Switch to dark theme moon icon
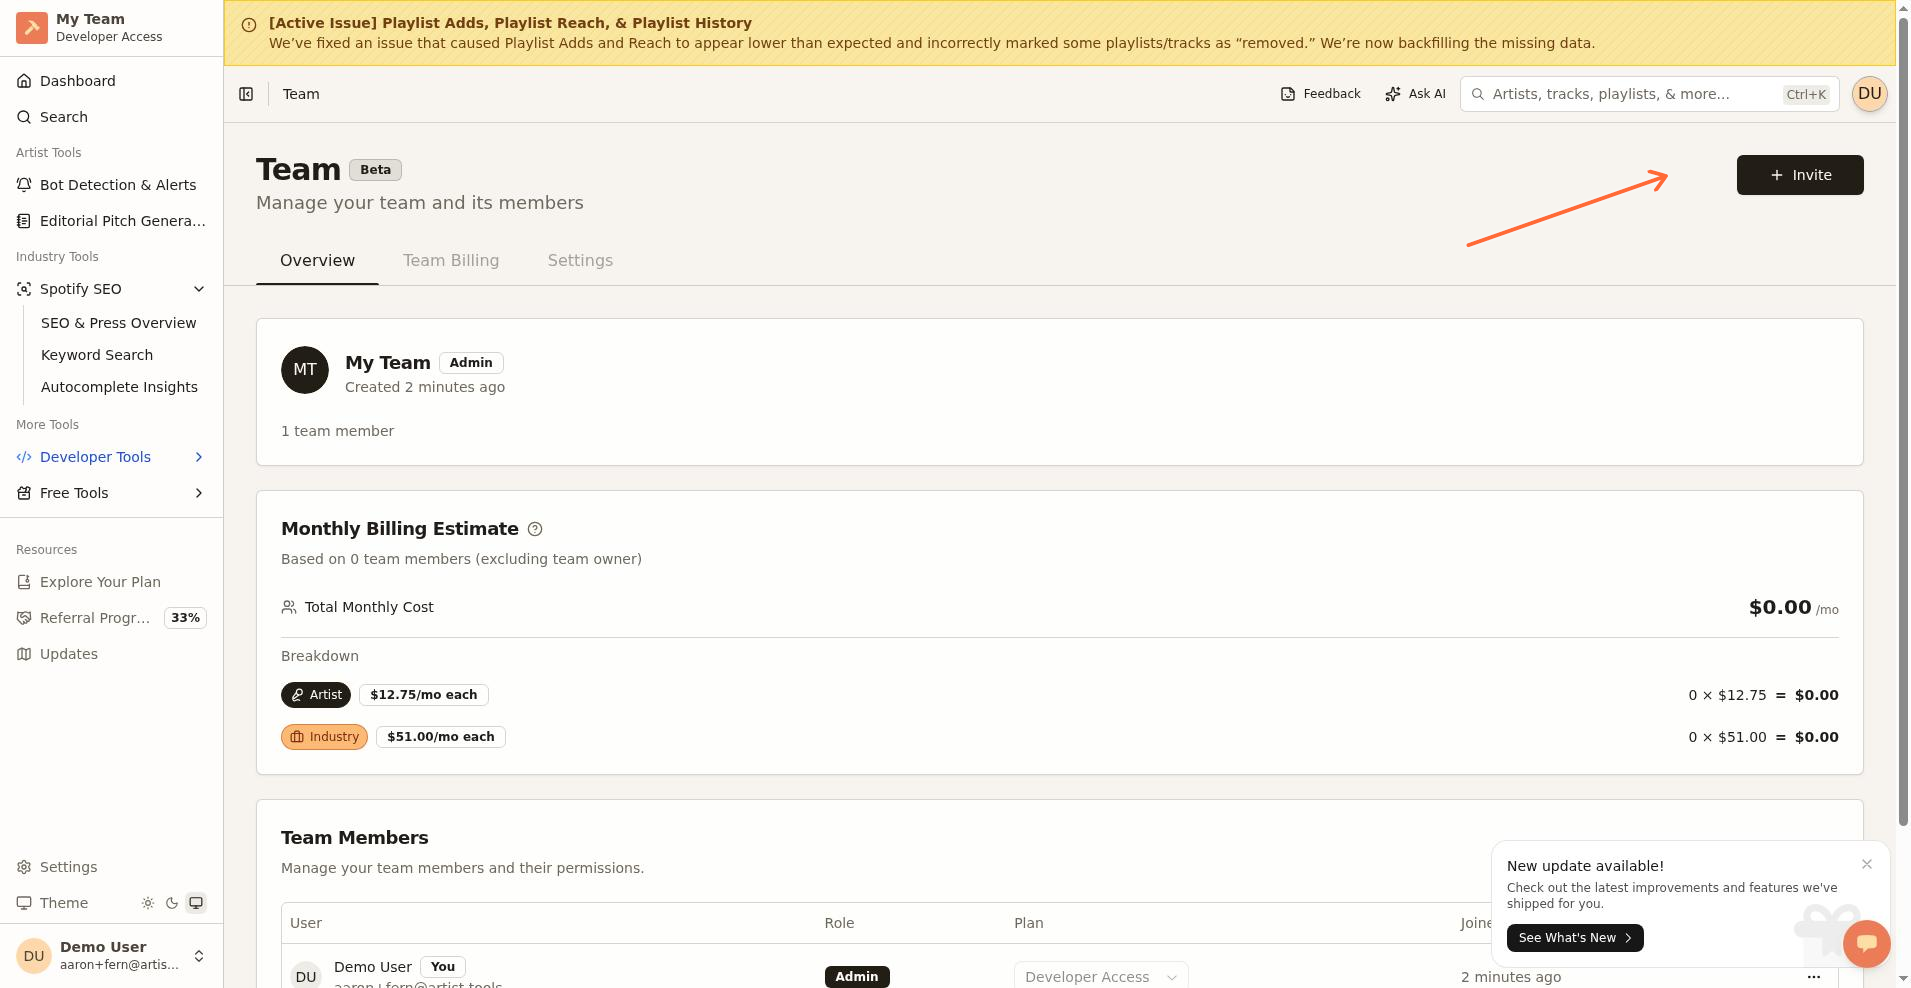 (x=172, y=903)
